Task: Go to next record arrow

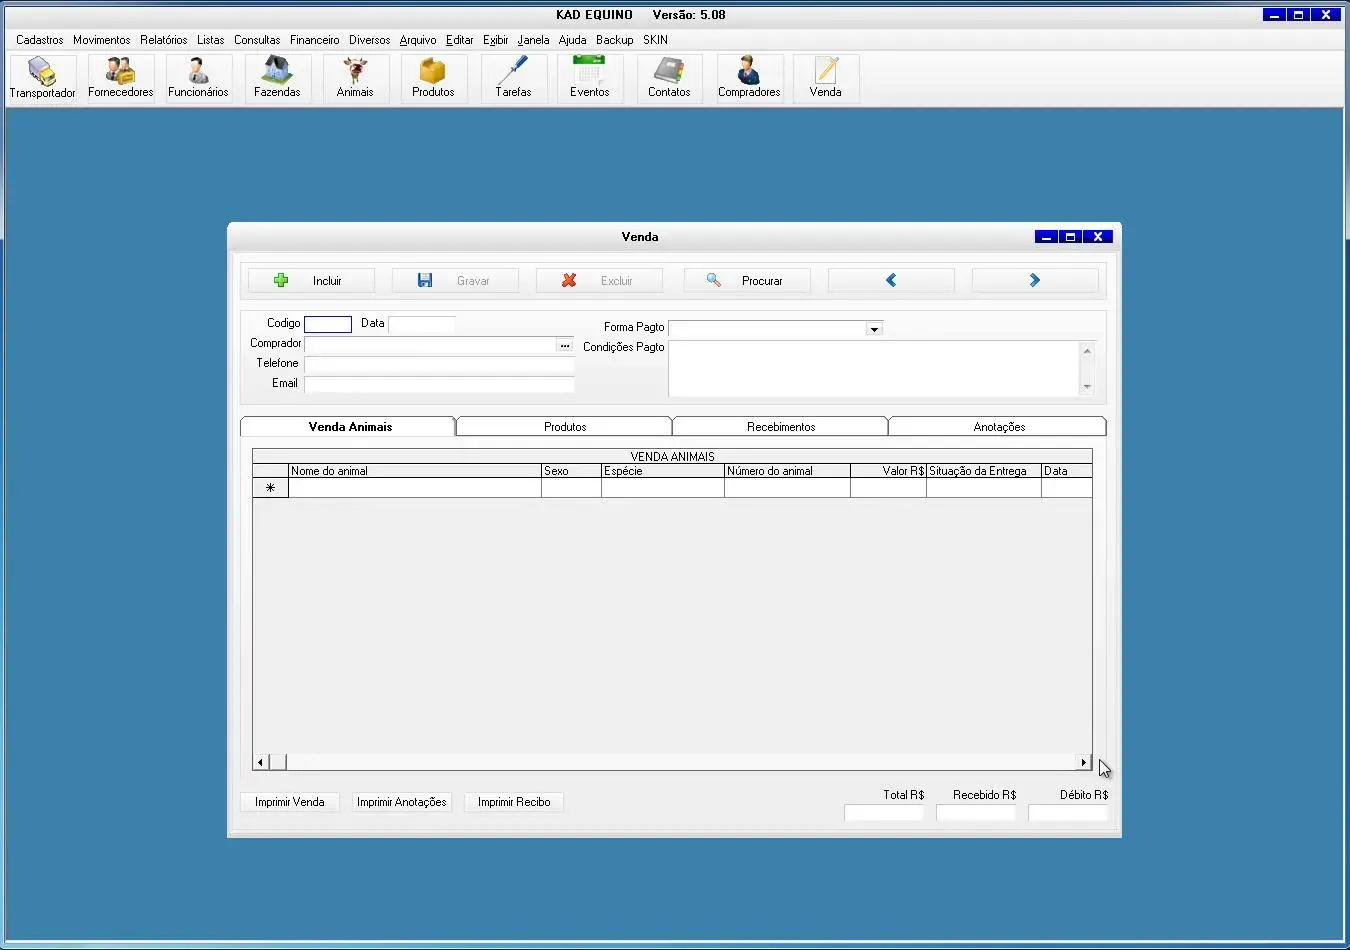Action: 1034,281
